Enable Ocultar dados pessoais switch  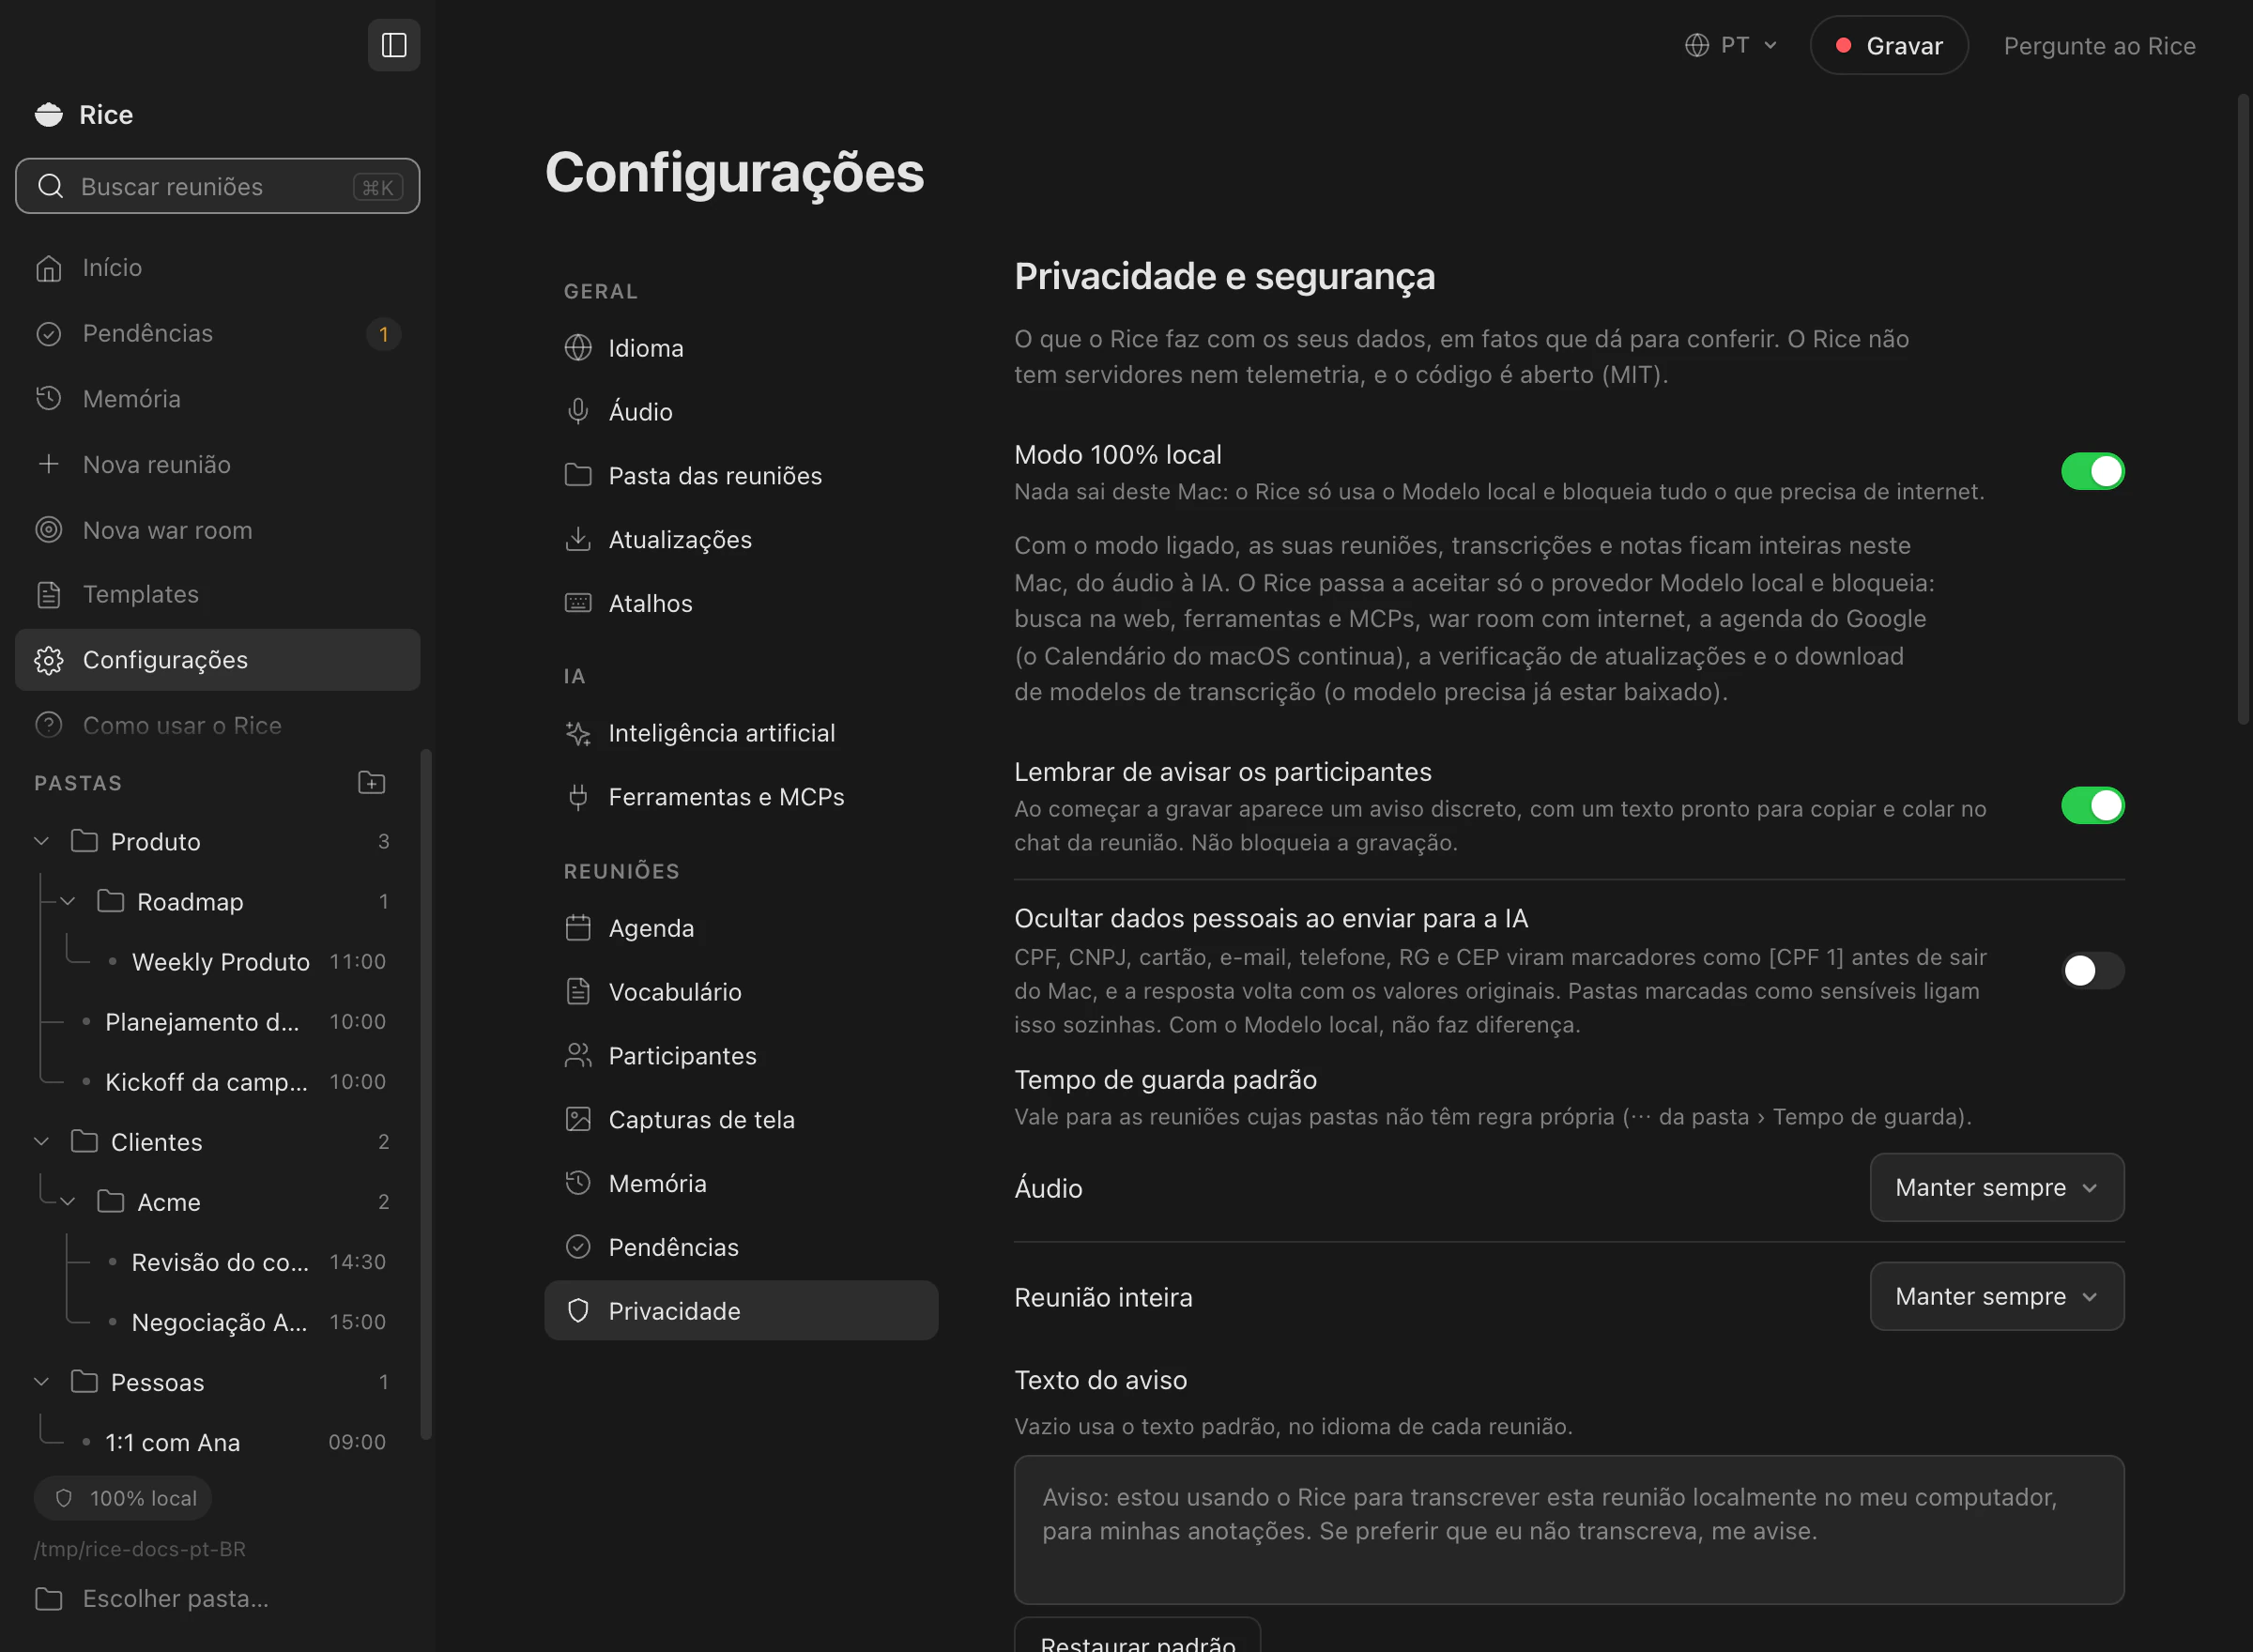click(2092, 970)
